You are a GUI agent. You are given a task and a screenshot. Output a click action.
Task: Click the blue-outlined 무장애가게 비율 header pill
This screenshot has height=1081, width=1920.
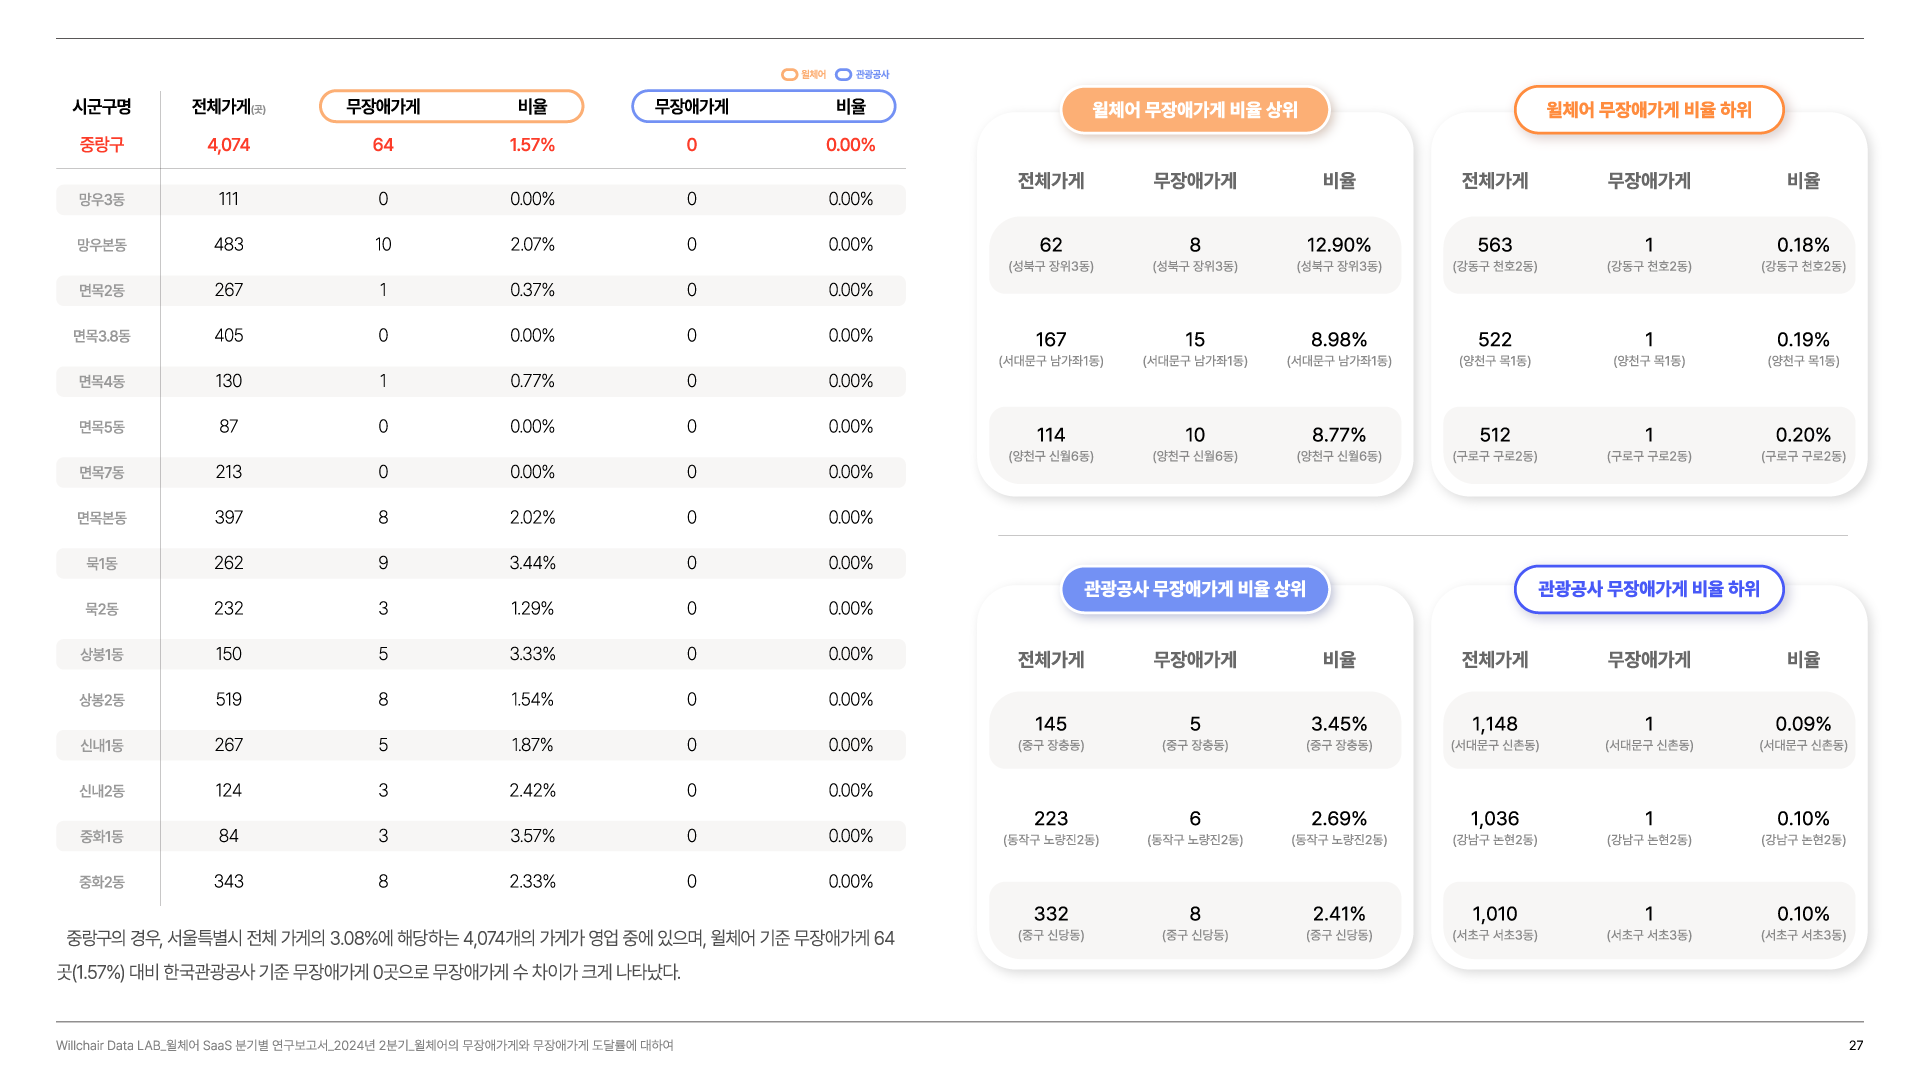(x=763, y=107)
